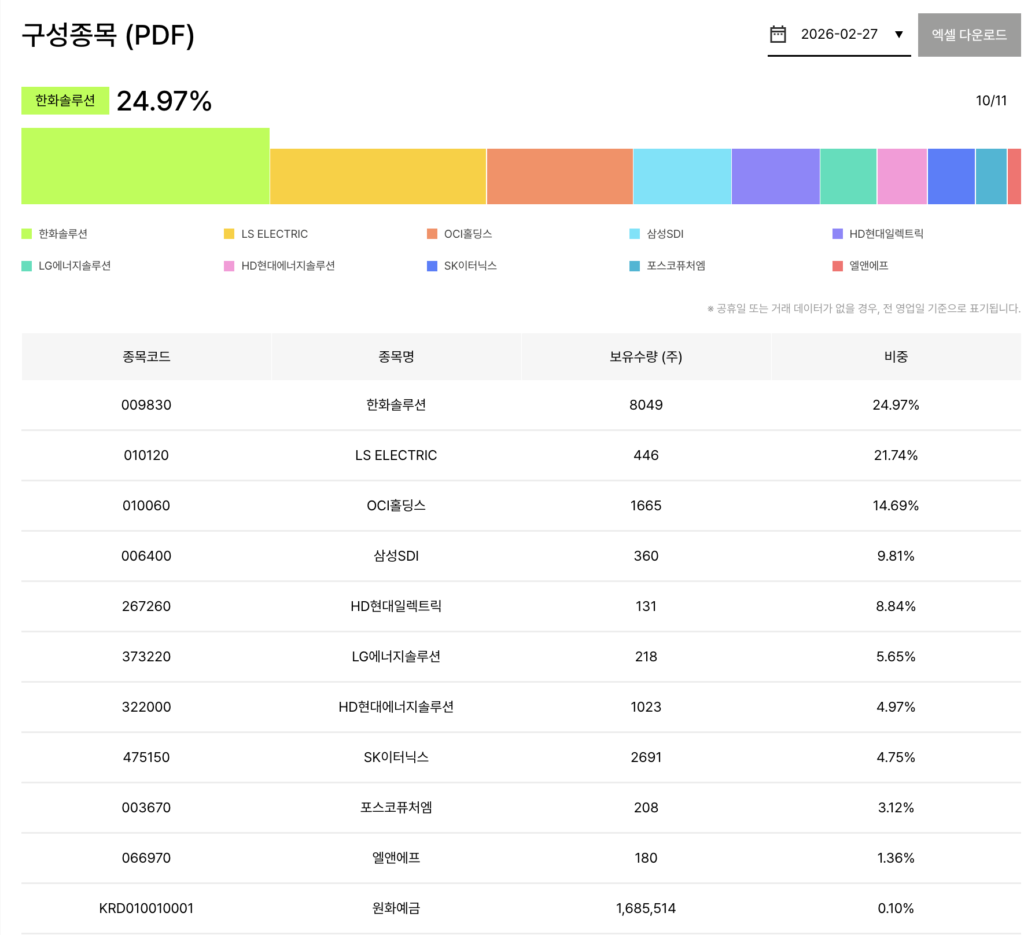The width and height of the screenshot is (1024, 935).
Task: Click the 한화솔루션 legend color square
Action: [27, 234]
